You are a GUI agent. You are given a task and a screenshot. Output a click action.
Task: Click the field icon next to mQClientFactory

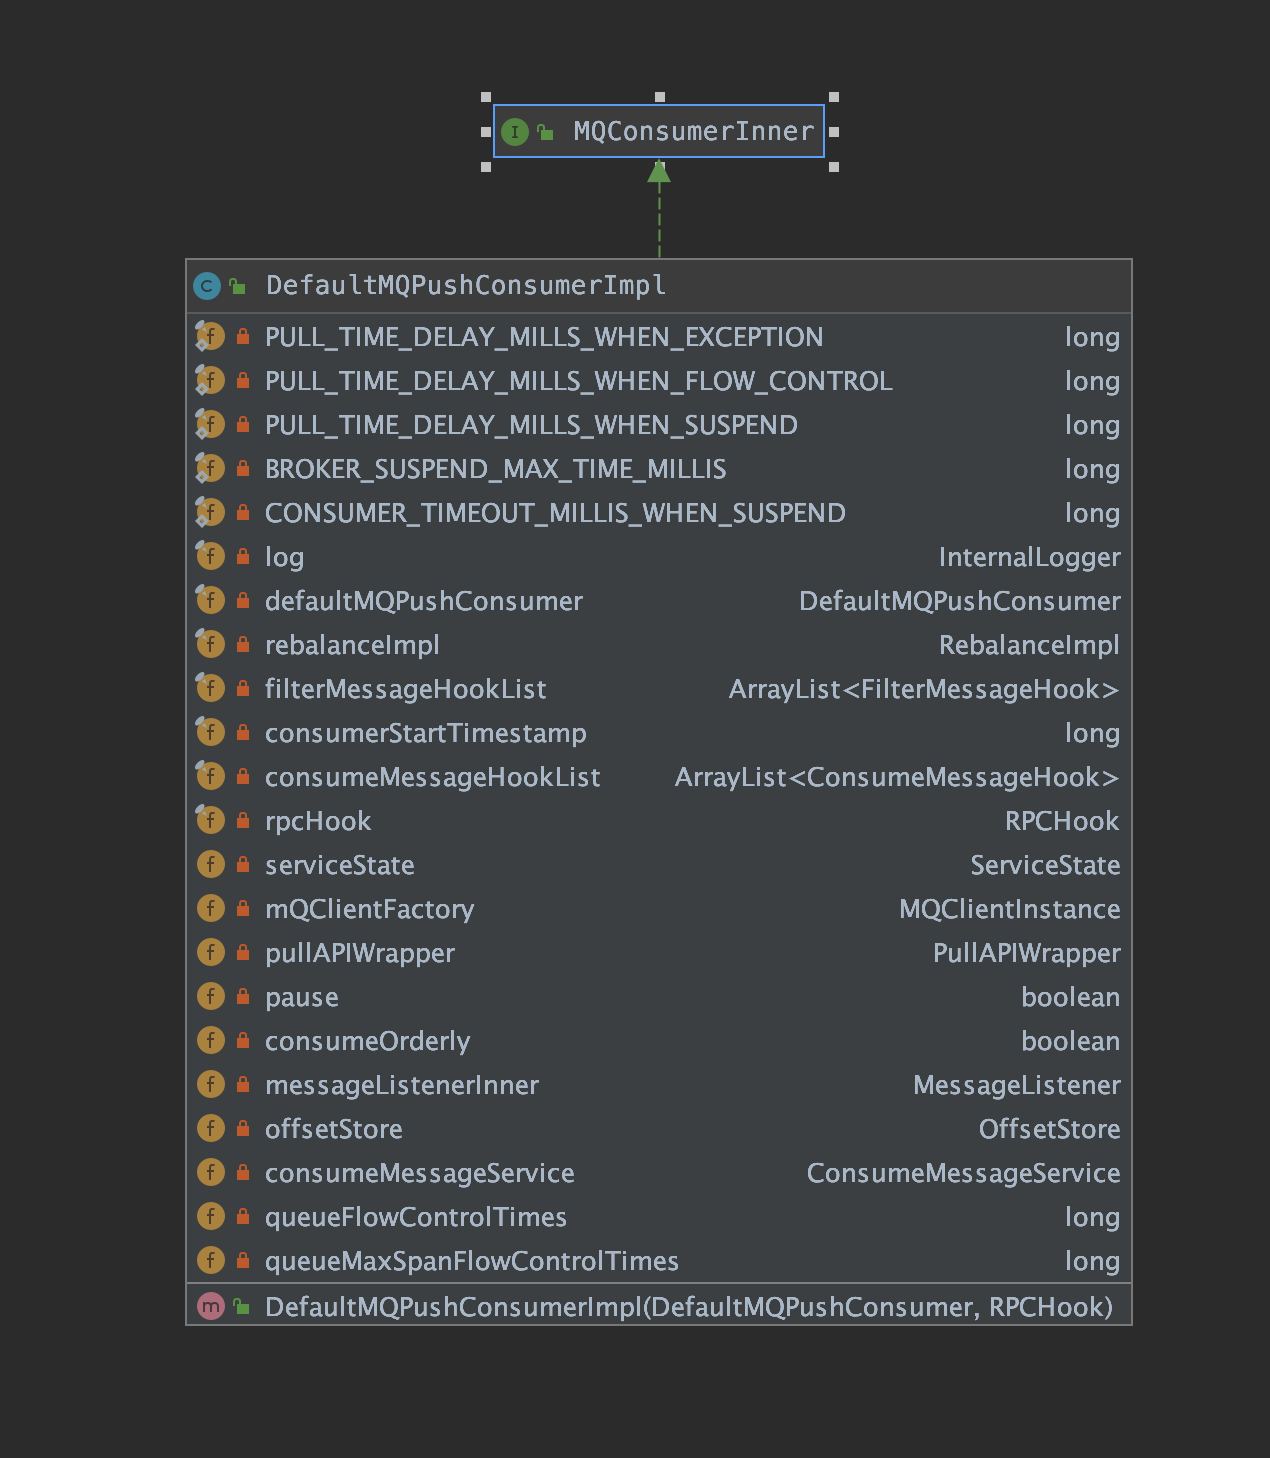tap(210, 908)
